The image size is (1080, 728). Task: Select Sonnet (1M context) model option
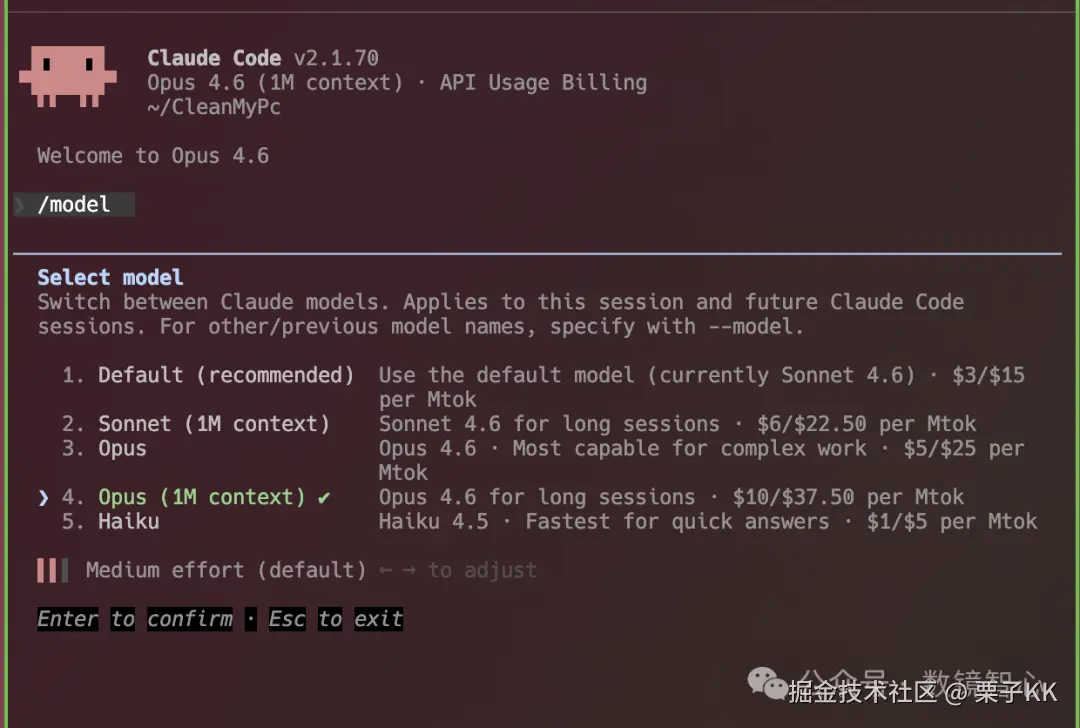pos(213,423)
